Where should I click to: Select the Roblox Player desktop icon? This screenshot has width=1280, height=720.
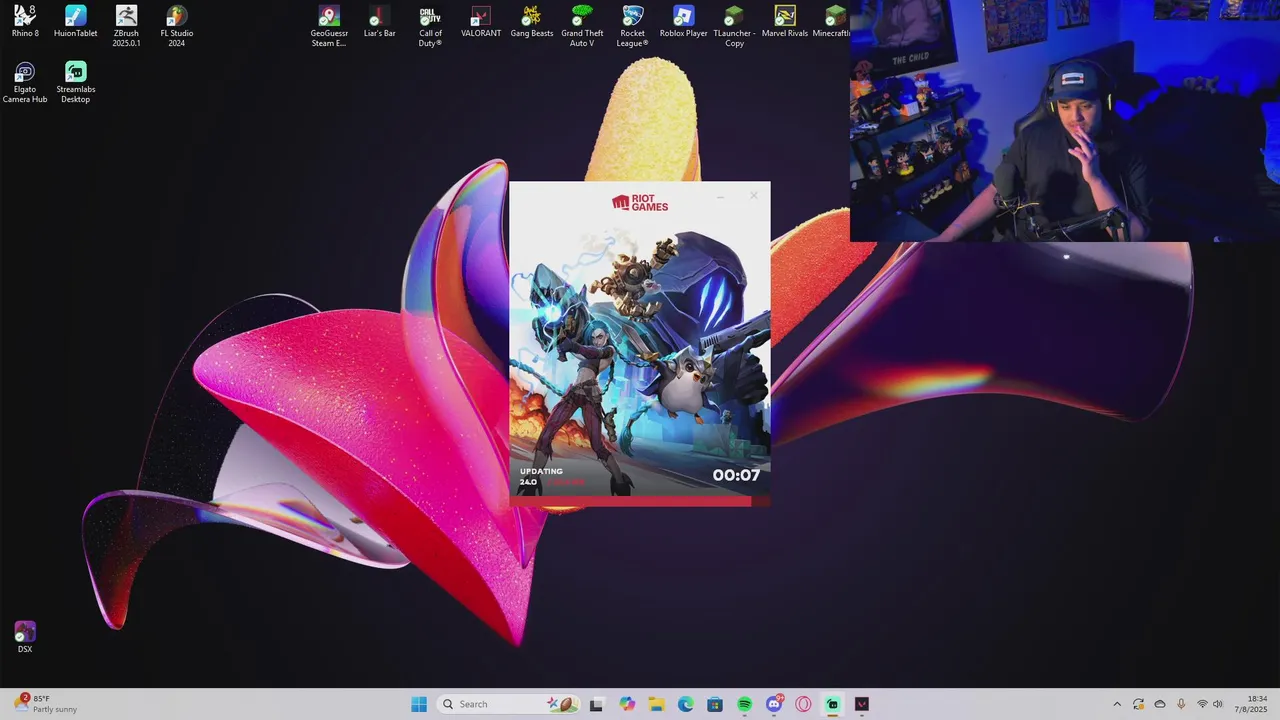[683, 21]
